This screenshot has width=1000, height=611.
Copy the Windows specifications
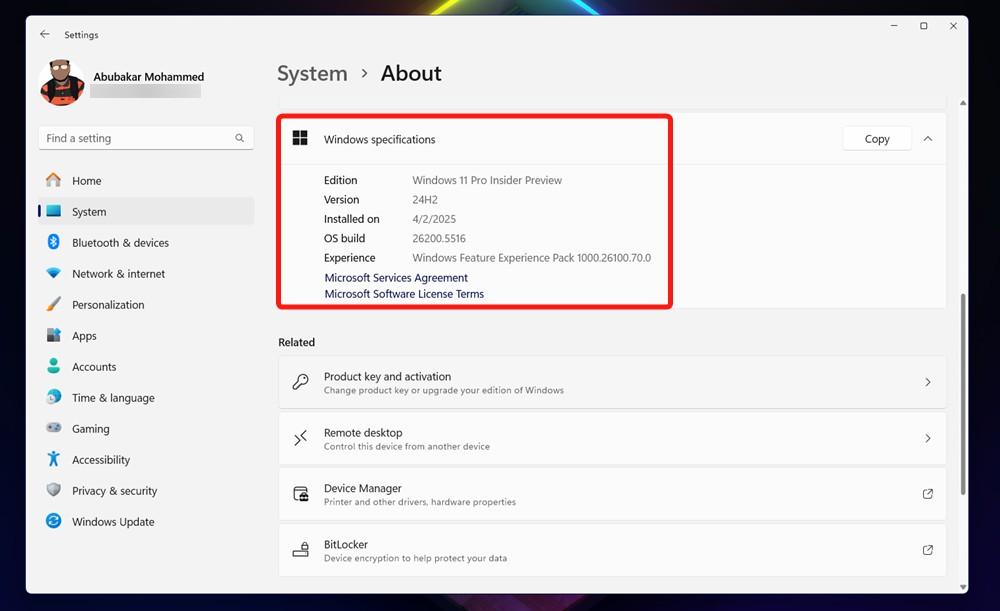click(877, 138)
